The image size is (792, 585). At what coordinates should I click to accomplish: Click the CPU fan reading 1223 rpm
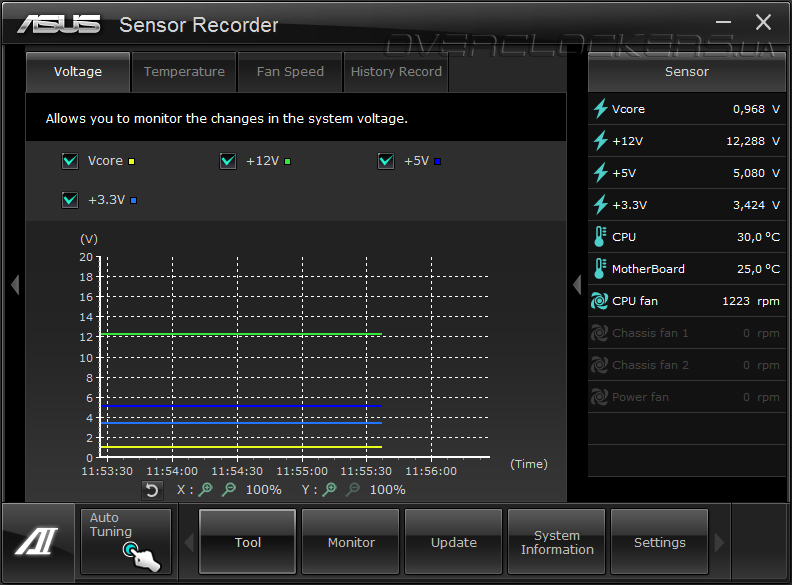[x=751, y=301]
